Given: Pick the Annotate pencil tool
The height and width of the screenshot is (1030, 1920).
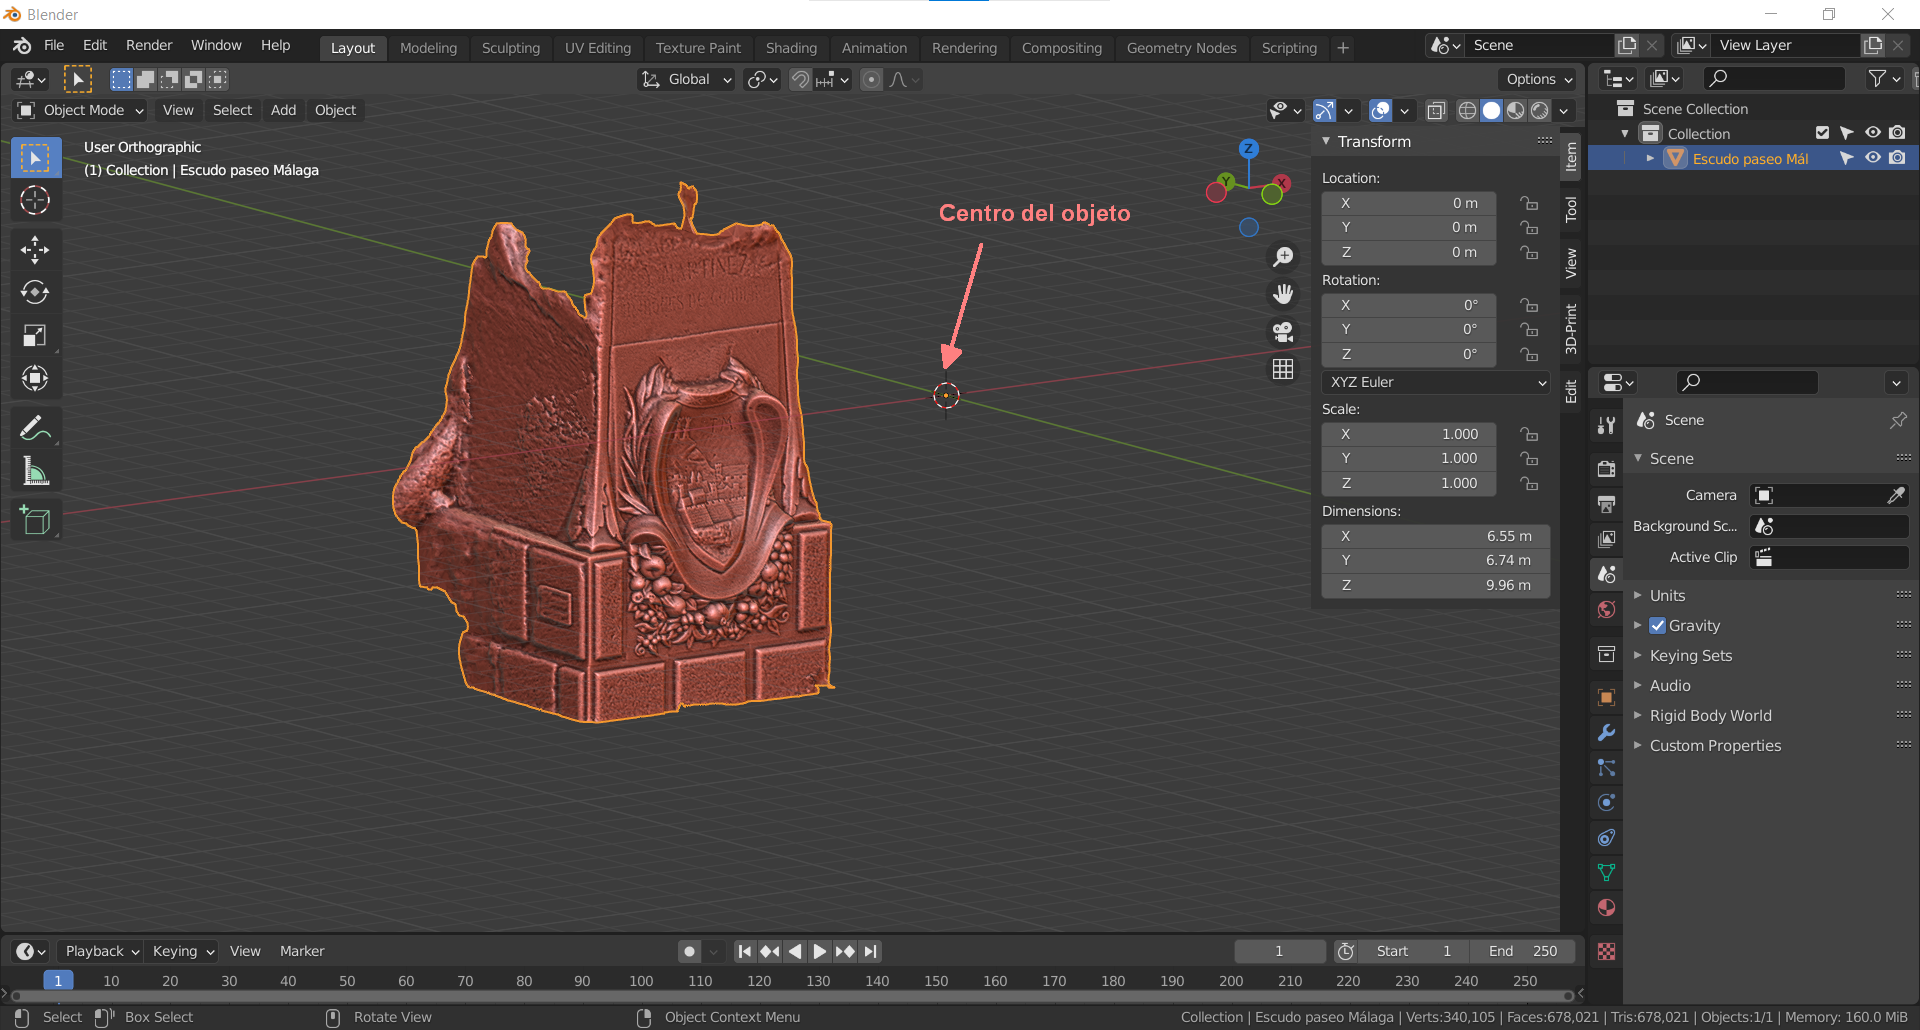Looking at the screenshot, I should tap(35, 428).
